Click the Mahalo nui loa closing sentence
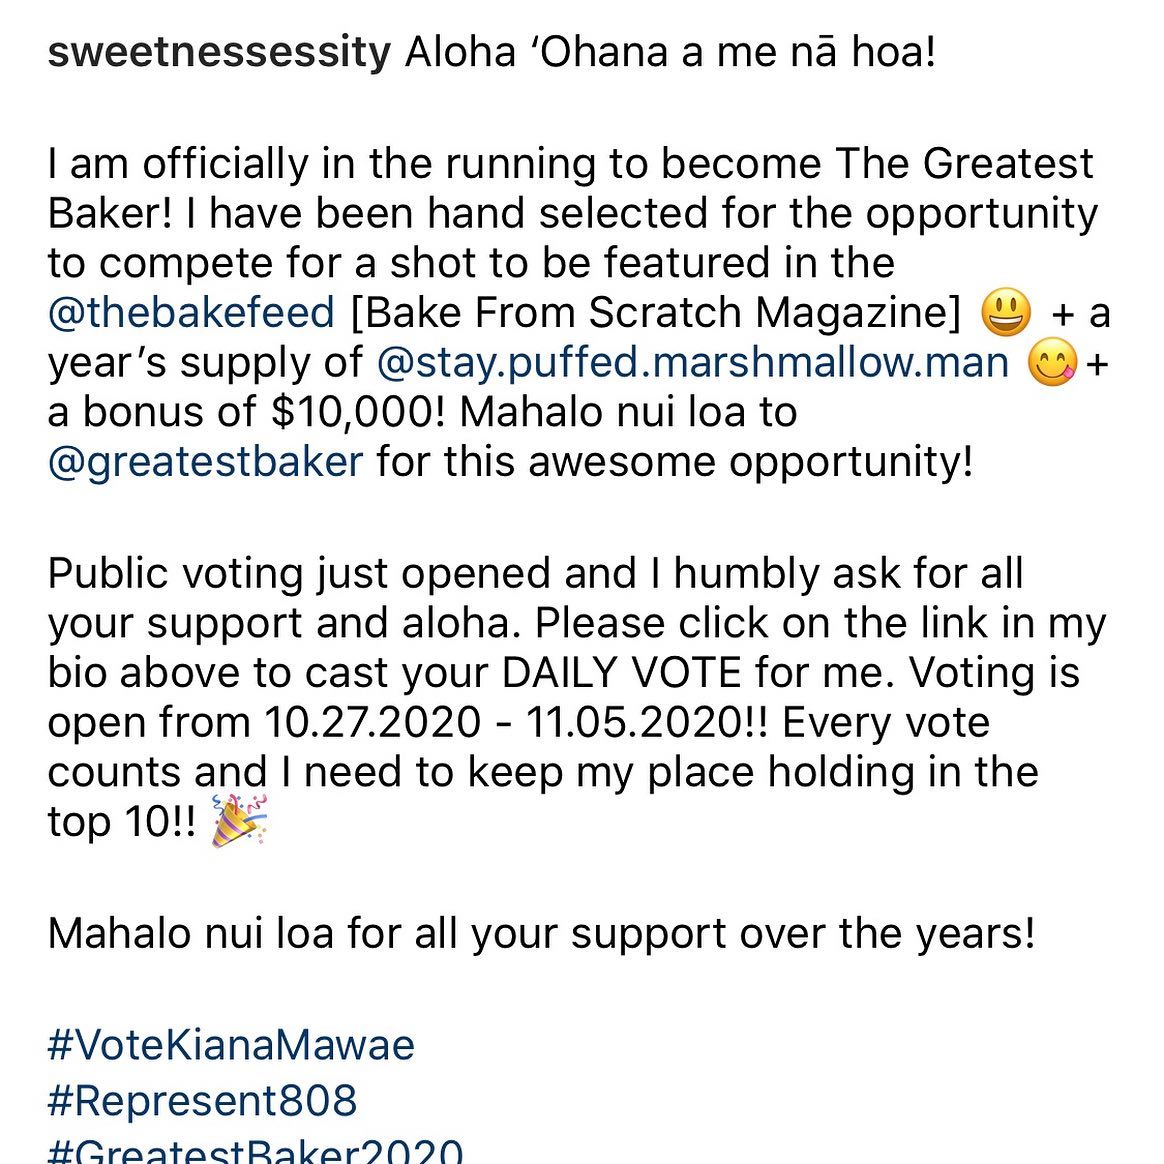The width and height of the screenshot is (1164, 1164). pyautogui.click(x=541, y=934)
